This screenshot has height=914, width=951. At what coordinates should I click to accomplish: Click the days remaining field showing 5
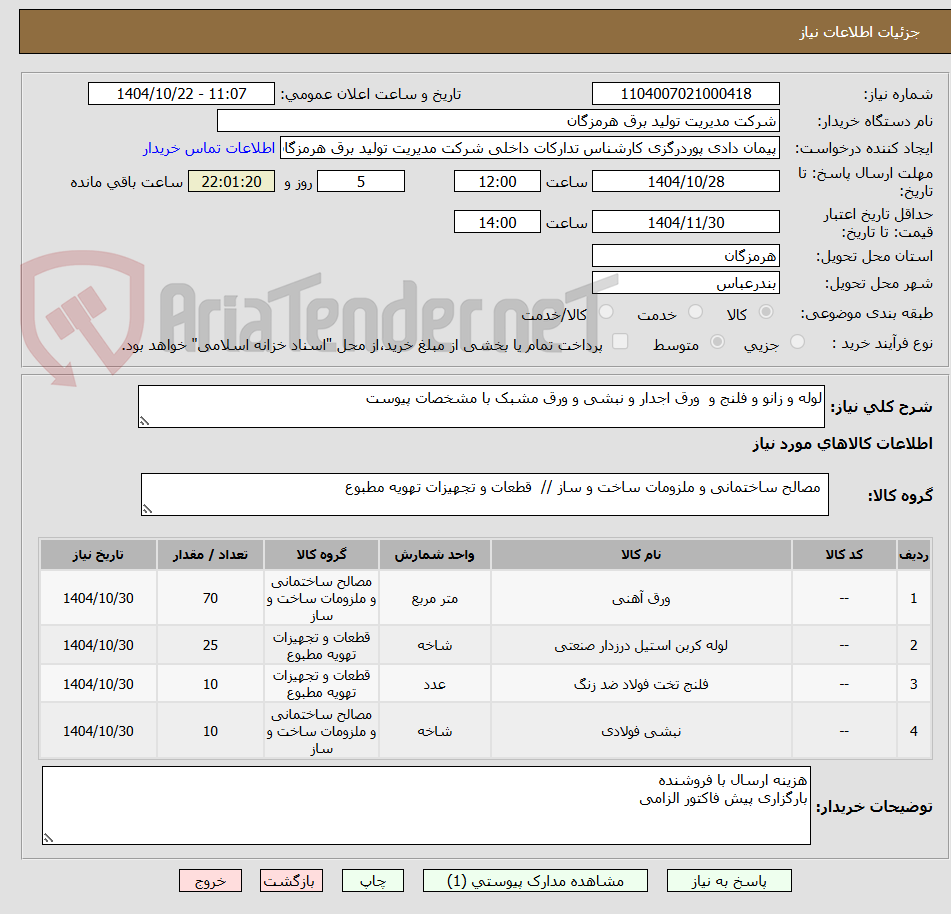(x=361, y=181)
